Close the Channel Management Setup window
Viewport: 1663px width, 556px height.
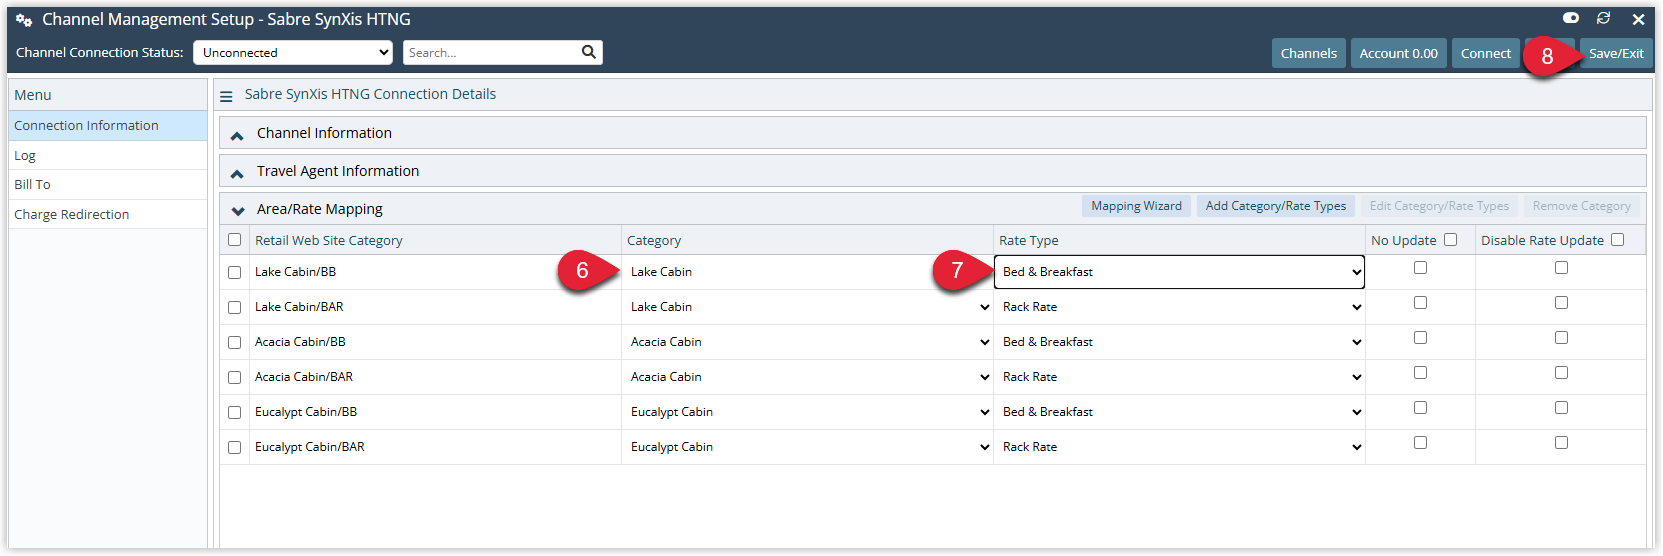[x=1638, y=19]
